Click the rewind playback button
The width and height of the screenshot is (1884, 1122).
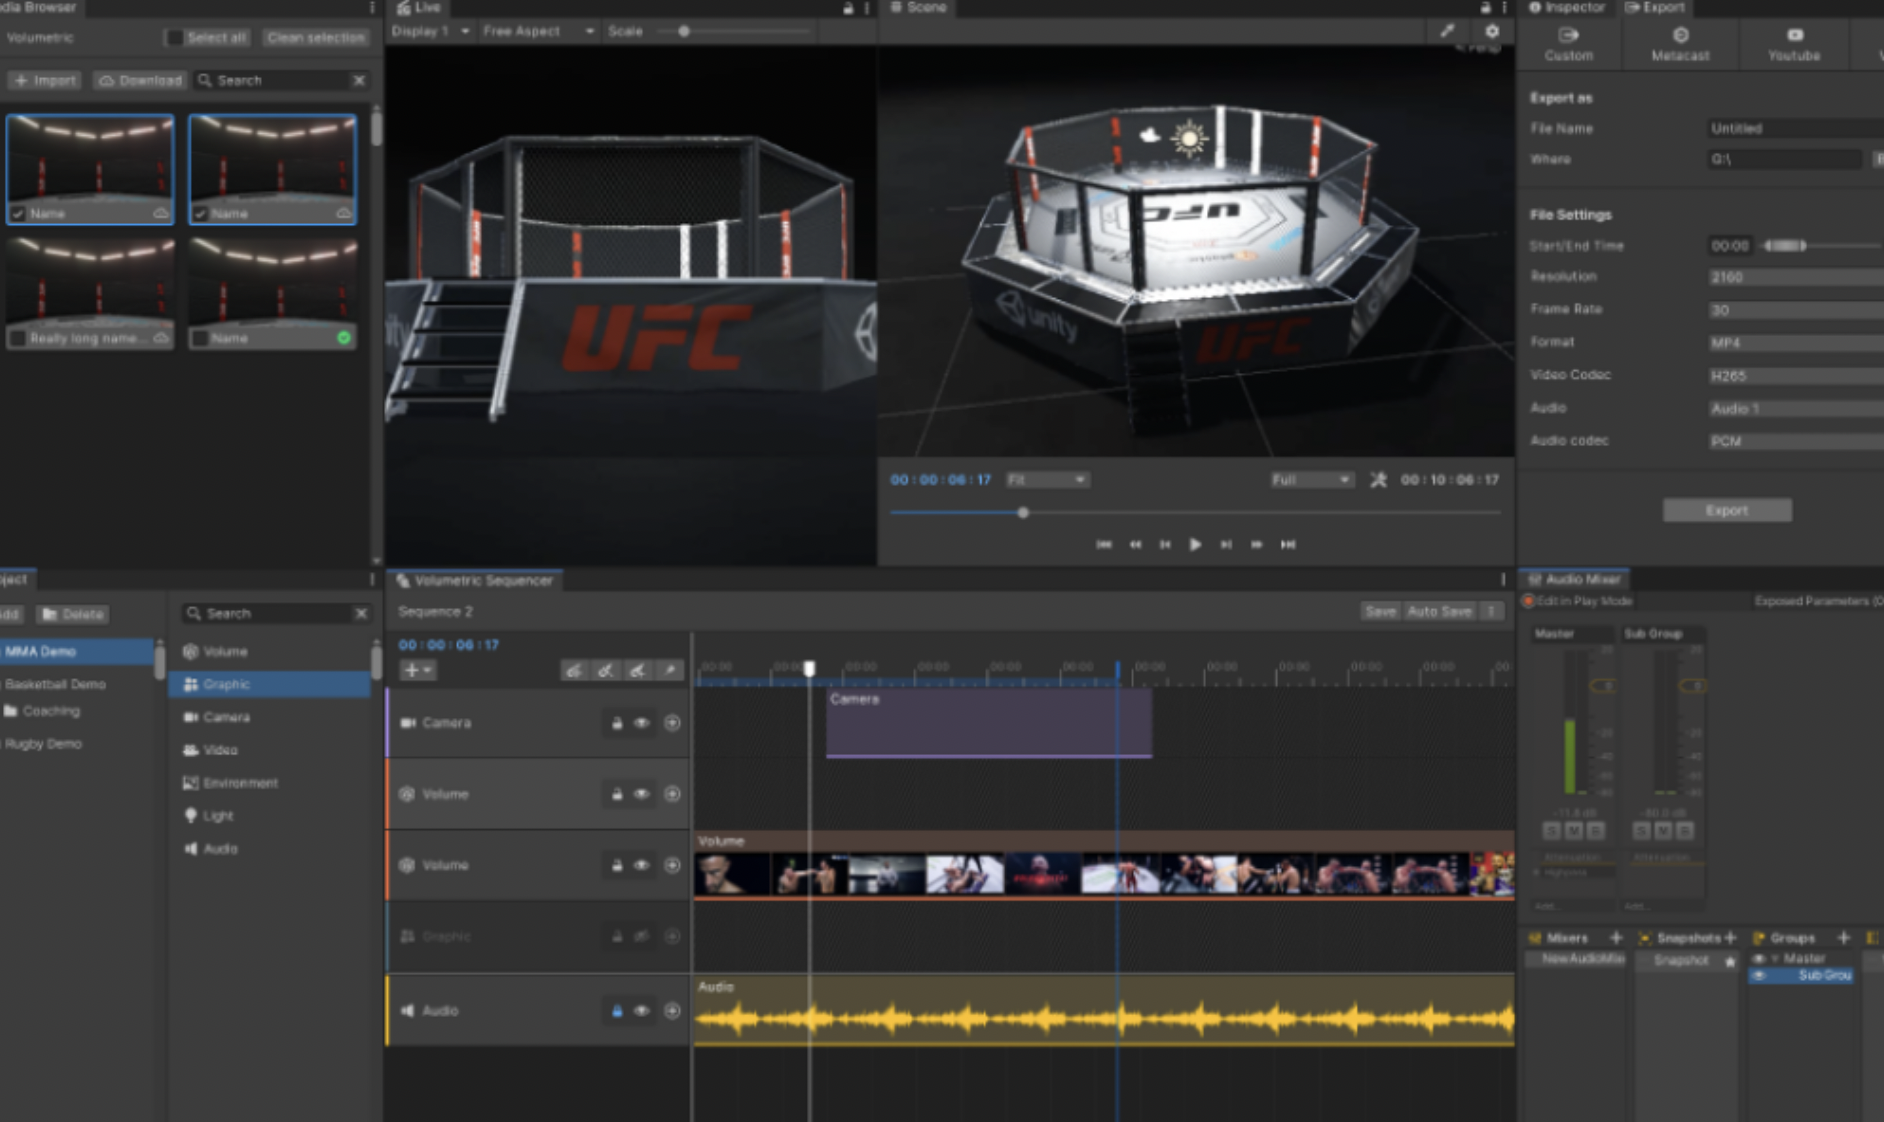pyautogui.click(x=1135, y=544)
